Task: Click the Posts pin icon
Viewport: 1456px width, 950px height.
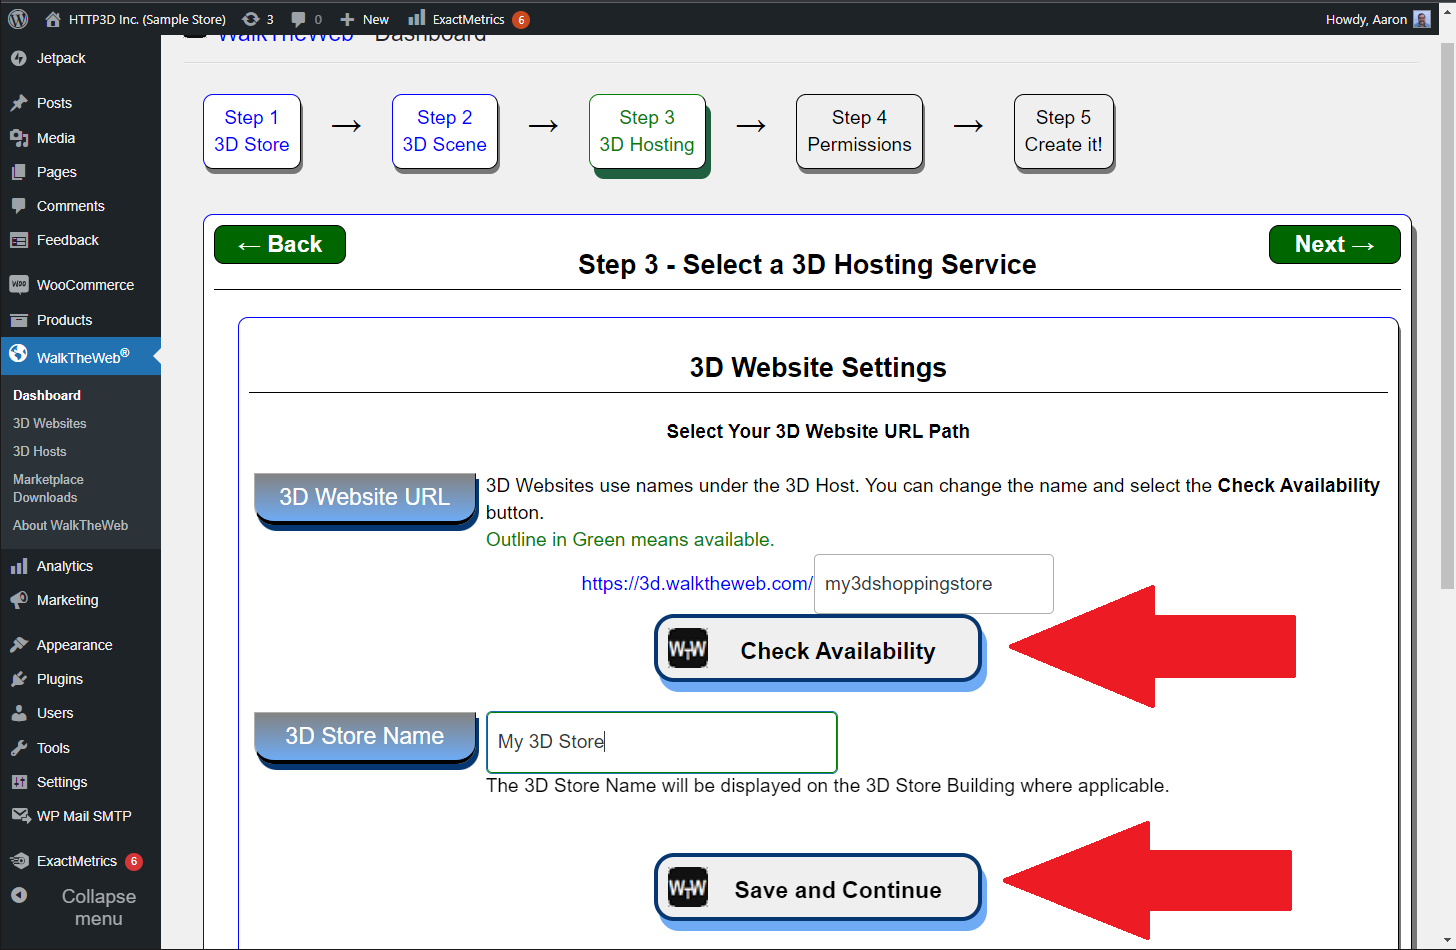Action: (18, 103)
